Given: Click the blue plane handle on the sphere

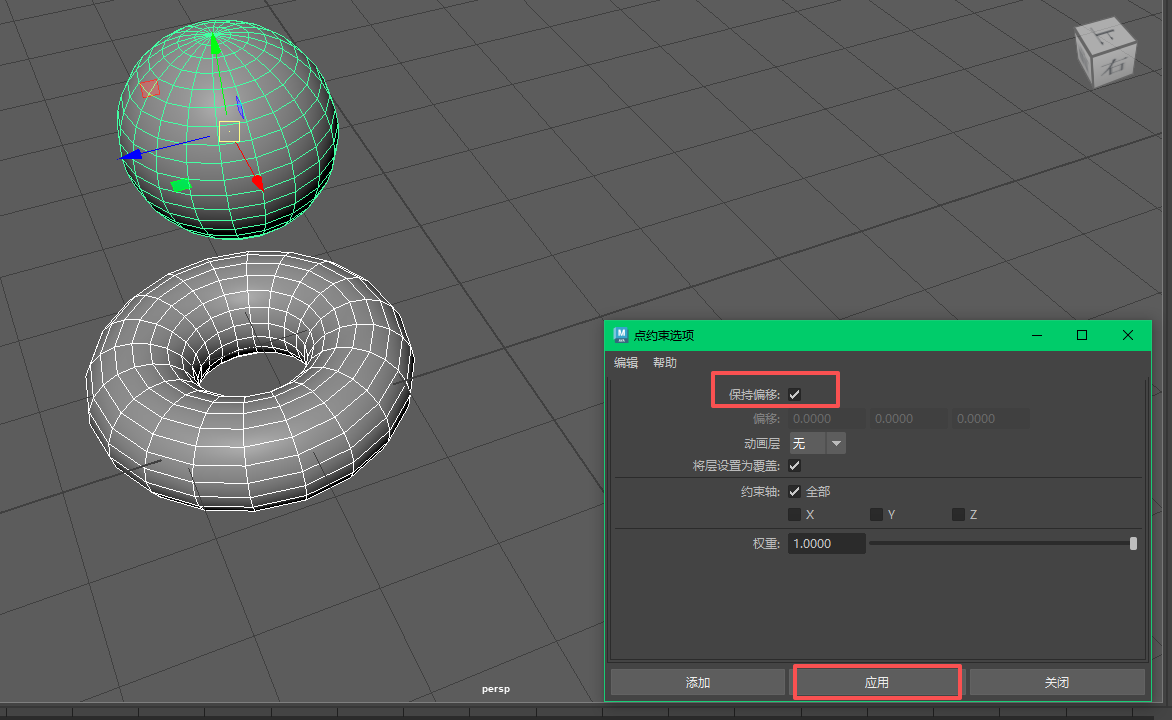Looking at the screenshot, I should pos(240,107).
